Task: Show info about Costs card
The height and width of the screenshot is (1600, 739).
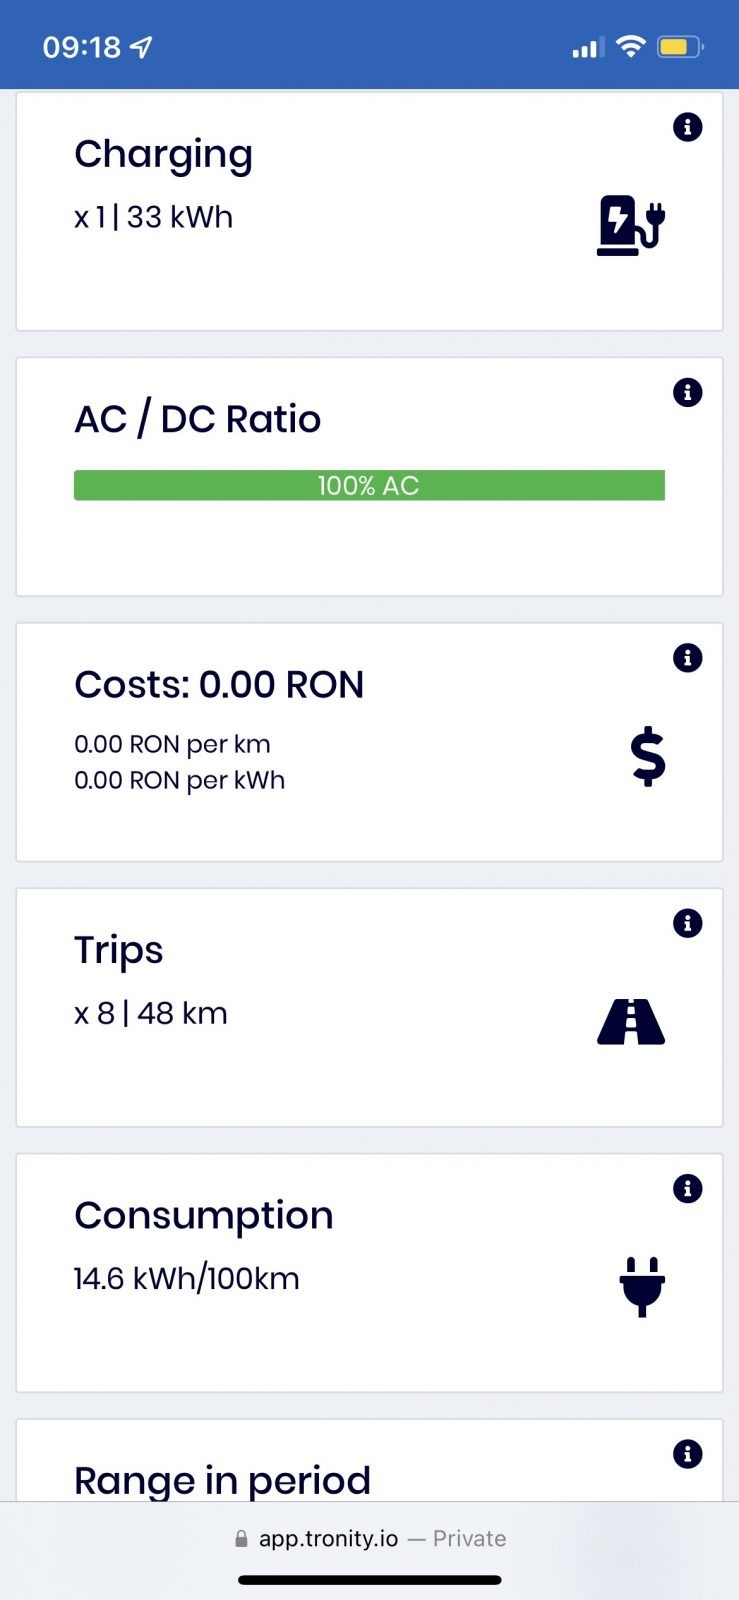Action: (x=687, y=658)
